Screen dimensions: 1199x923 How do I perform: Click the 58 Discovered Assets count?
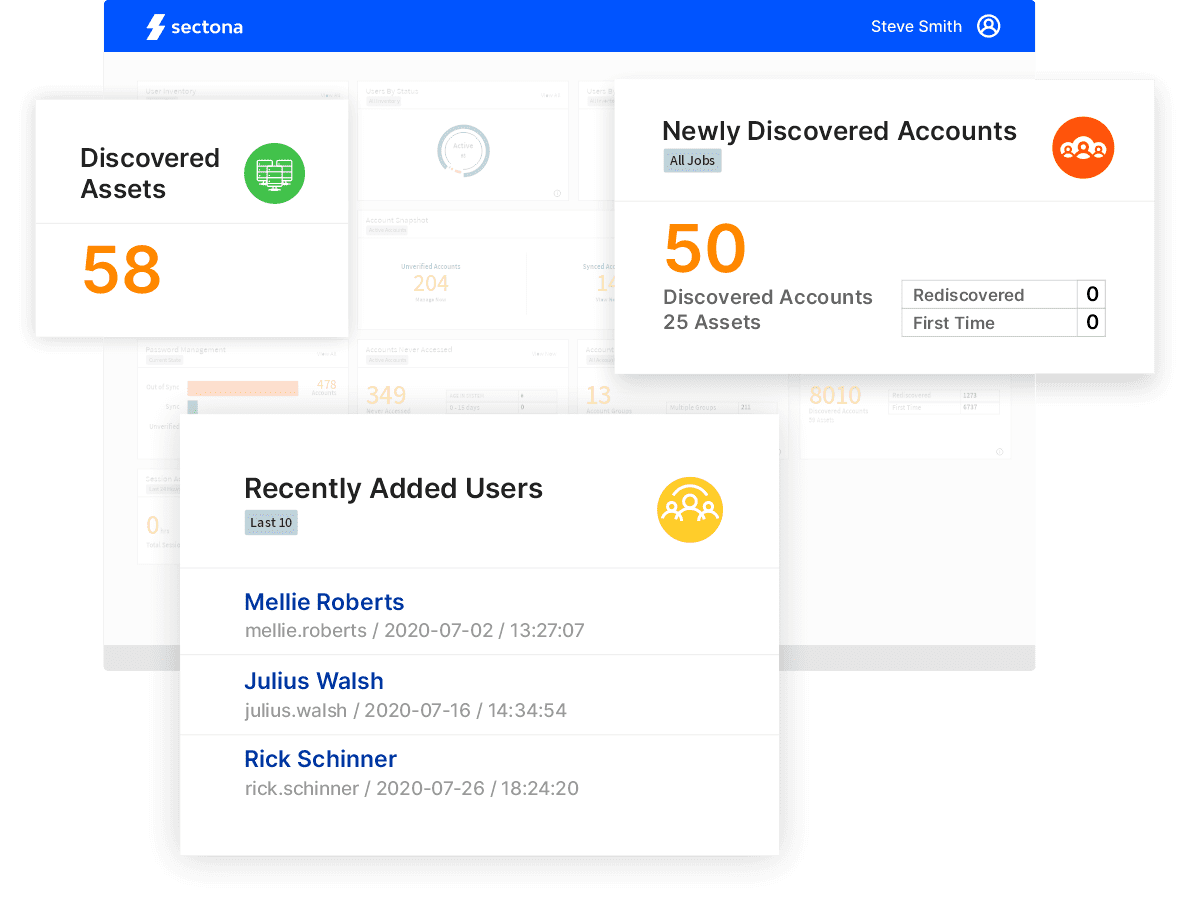pos(121,270)
